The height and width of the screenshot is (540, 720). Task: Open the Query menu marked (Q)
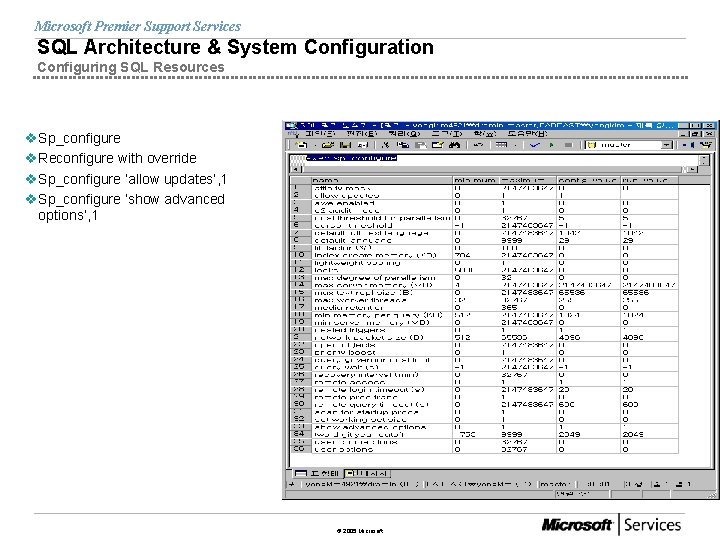tap(405, 134)
